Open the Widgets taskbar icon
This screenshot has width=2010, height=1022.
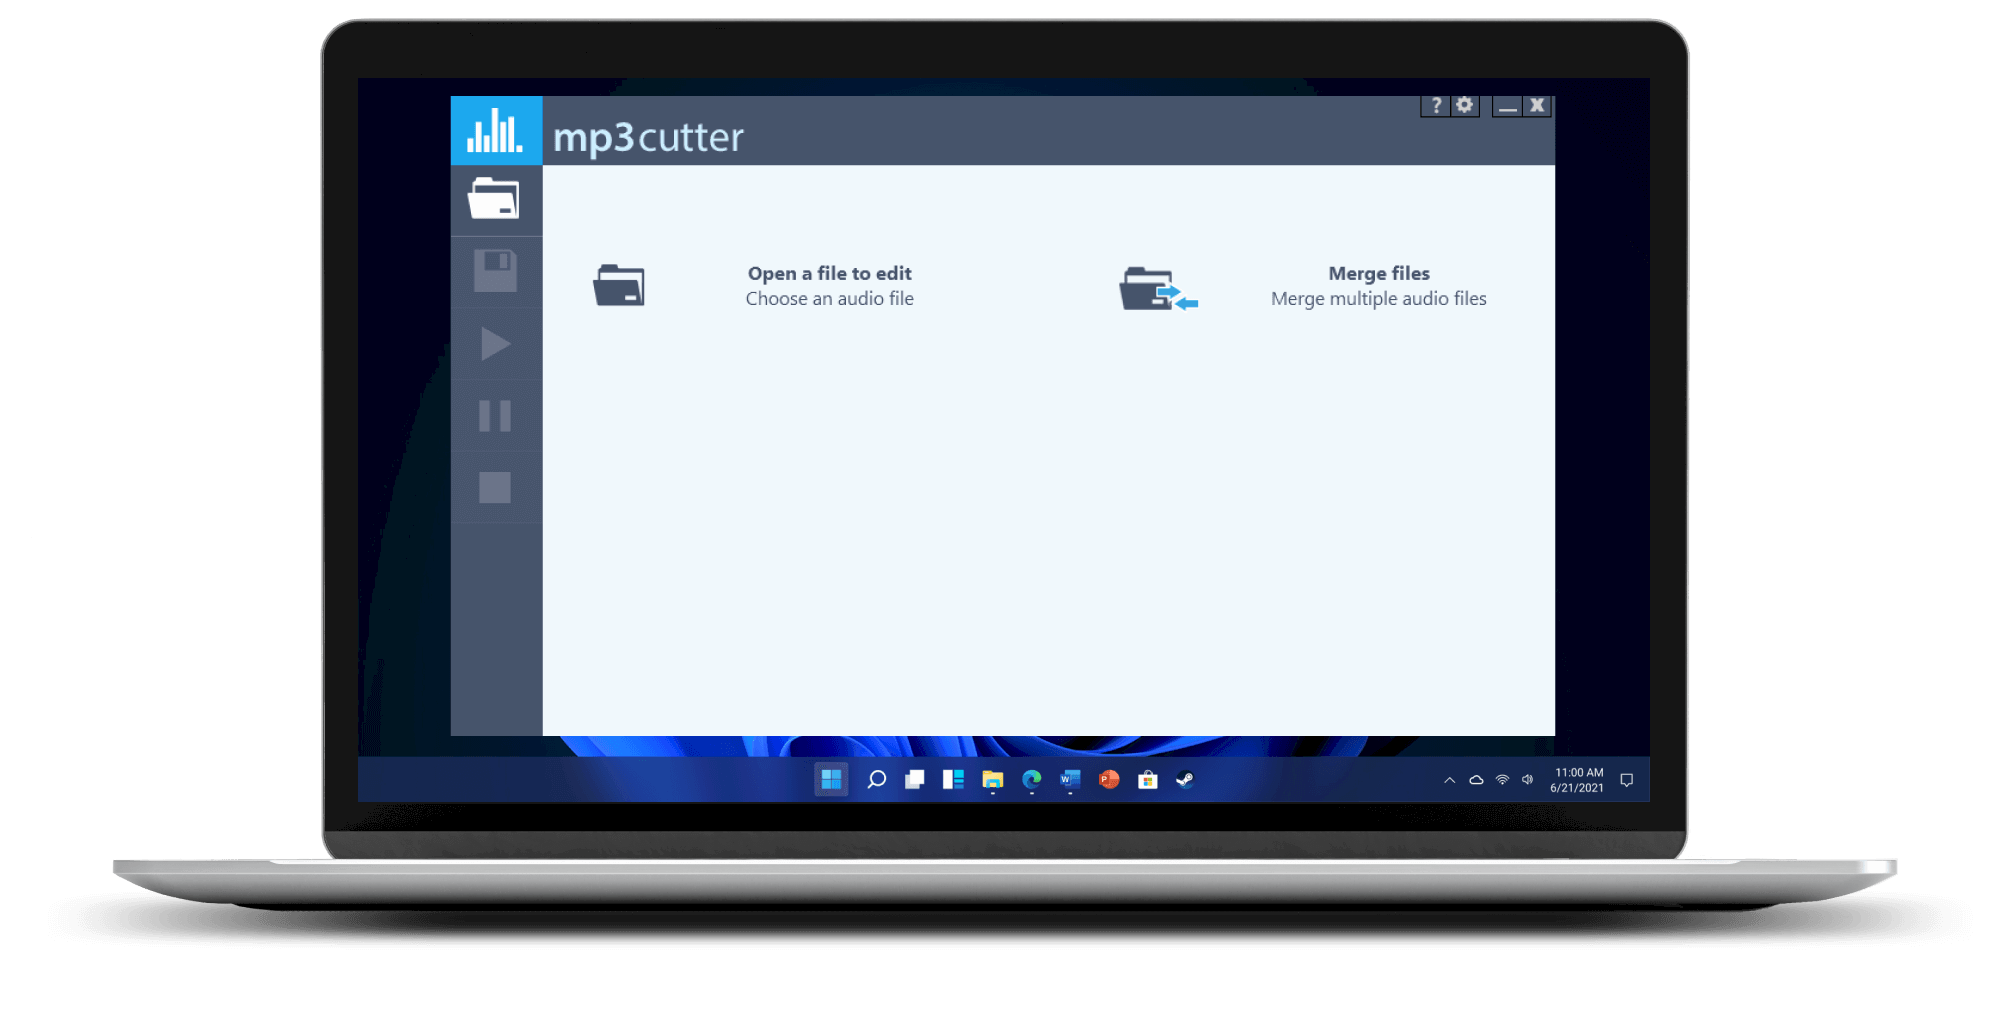pos(953,780)
